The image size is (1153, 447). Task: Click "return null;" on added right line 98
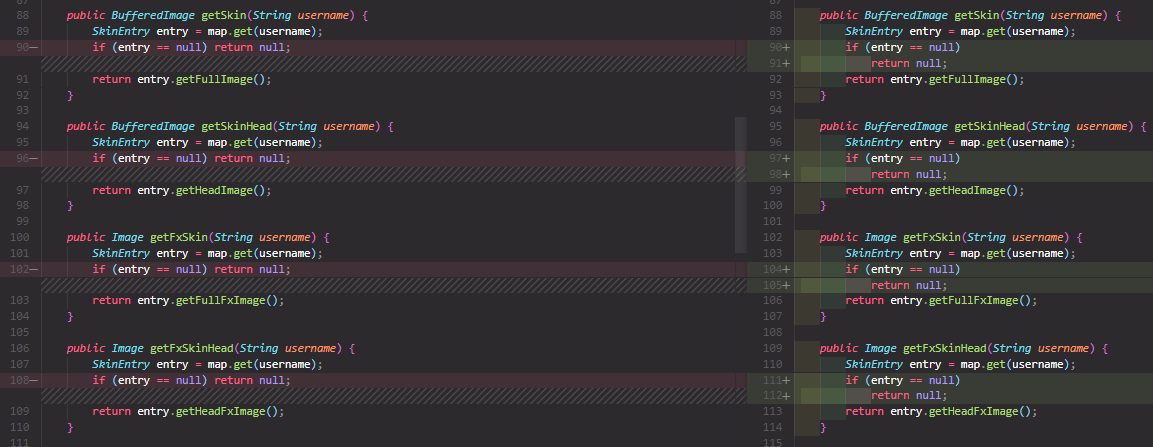point(909,174)
